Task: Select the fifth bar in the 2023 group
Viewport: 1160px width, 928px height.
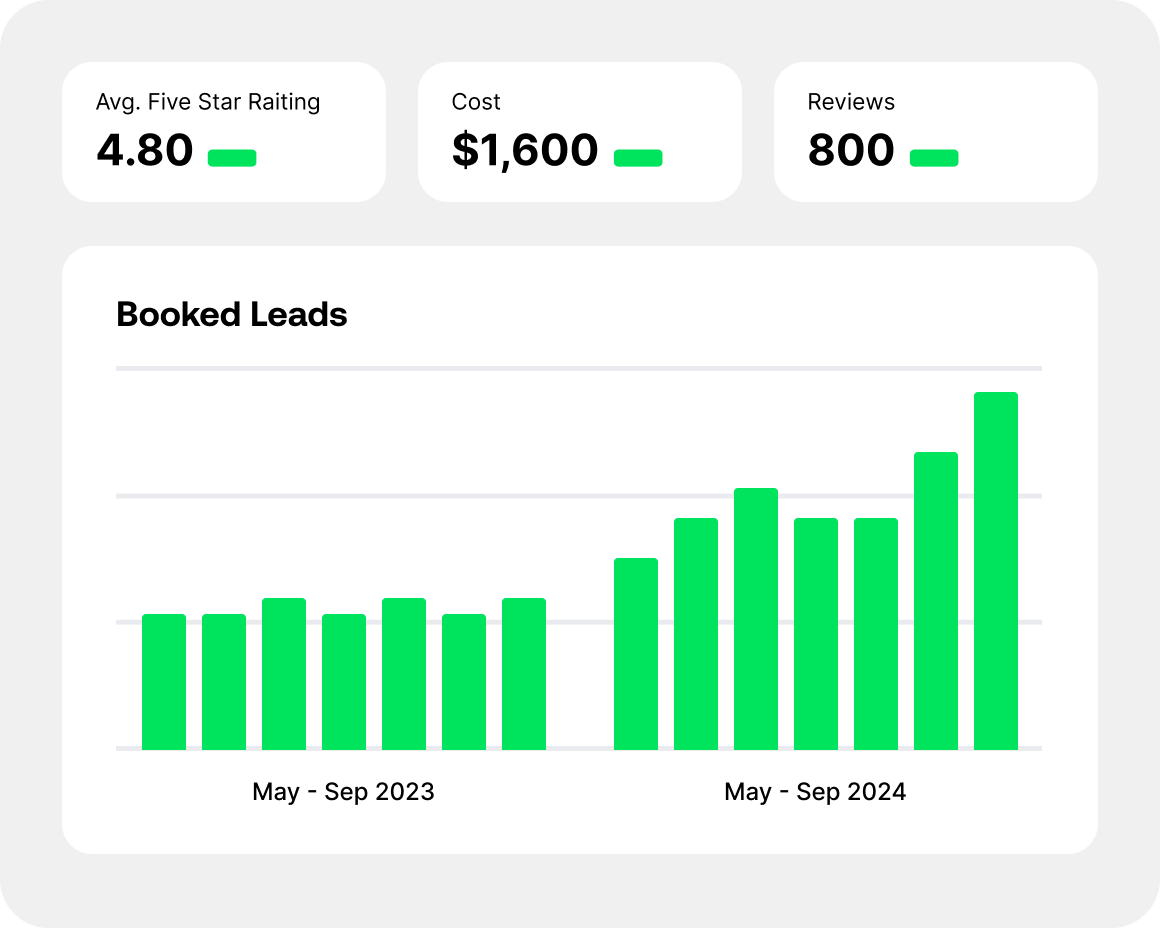Action: coord(404,674)
